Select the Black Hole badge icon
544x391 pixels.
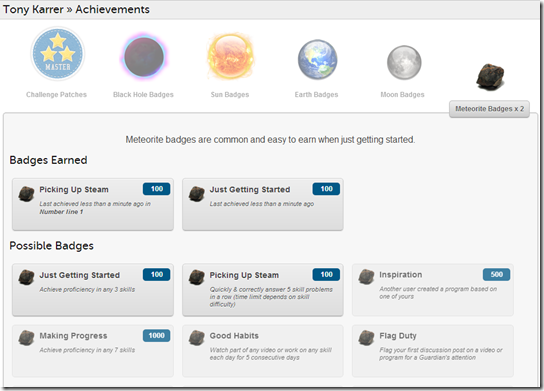pyautogui.click(x=144, y=57)
